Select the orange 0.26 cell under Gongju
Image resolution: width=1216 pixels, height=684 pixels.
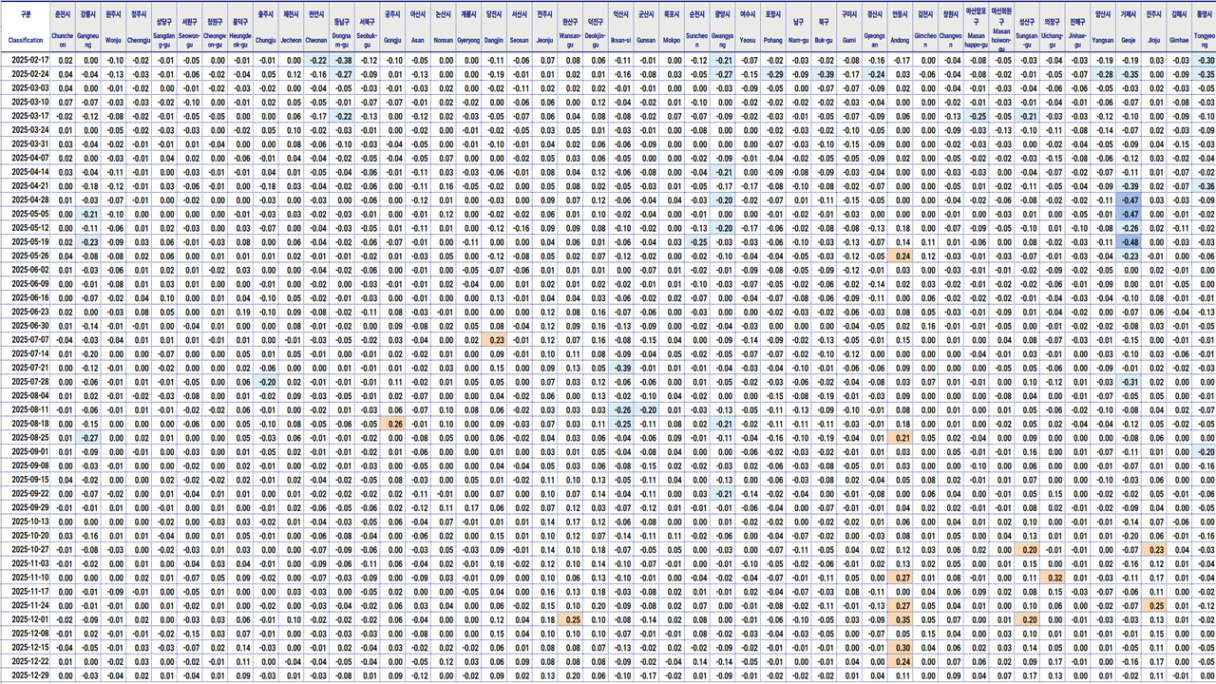point(393,424)
